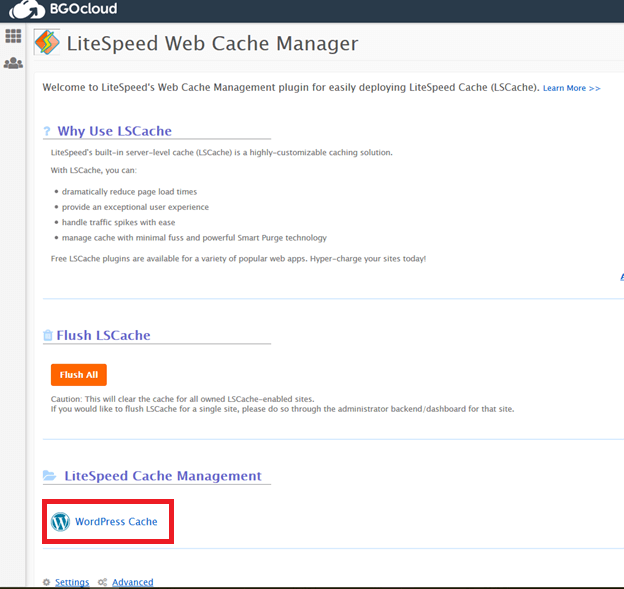
Task: Click the trash icon next to Flush LSCache
Action: point(48,335)
